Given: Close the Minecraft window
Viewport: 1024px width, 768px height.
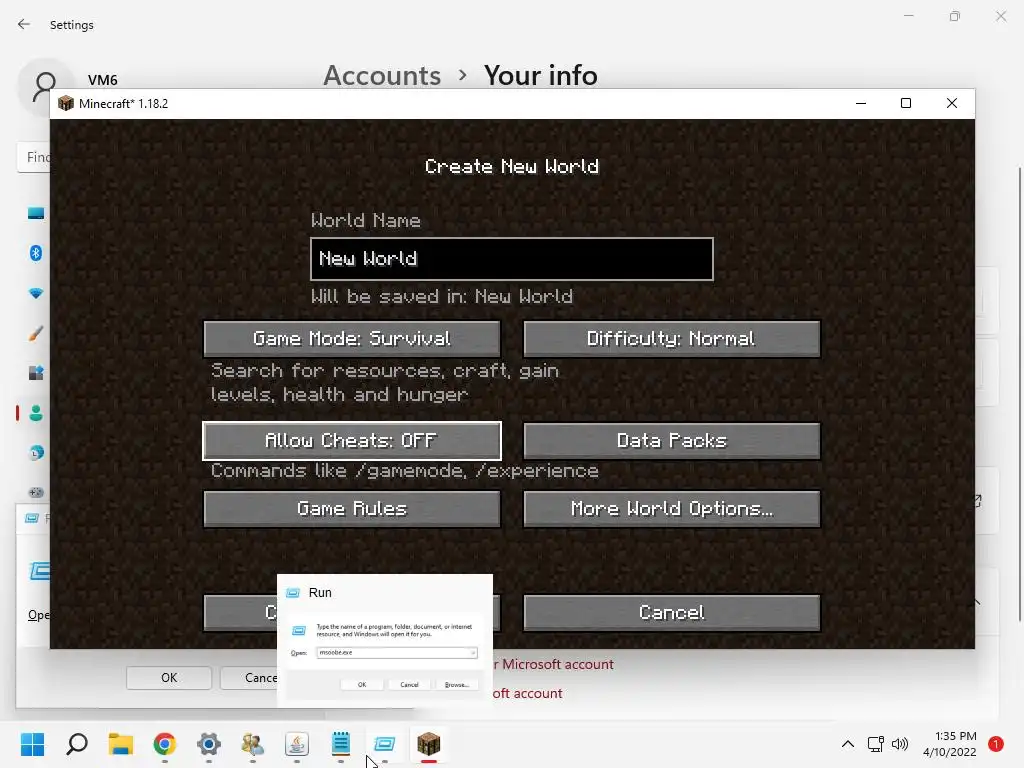Looking at the screenshot, I should click(952, 103).
